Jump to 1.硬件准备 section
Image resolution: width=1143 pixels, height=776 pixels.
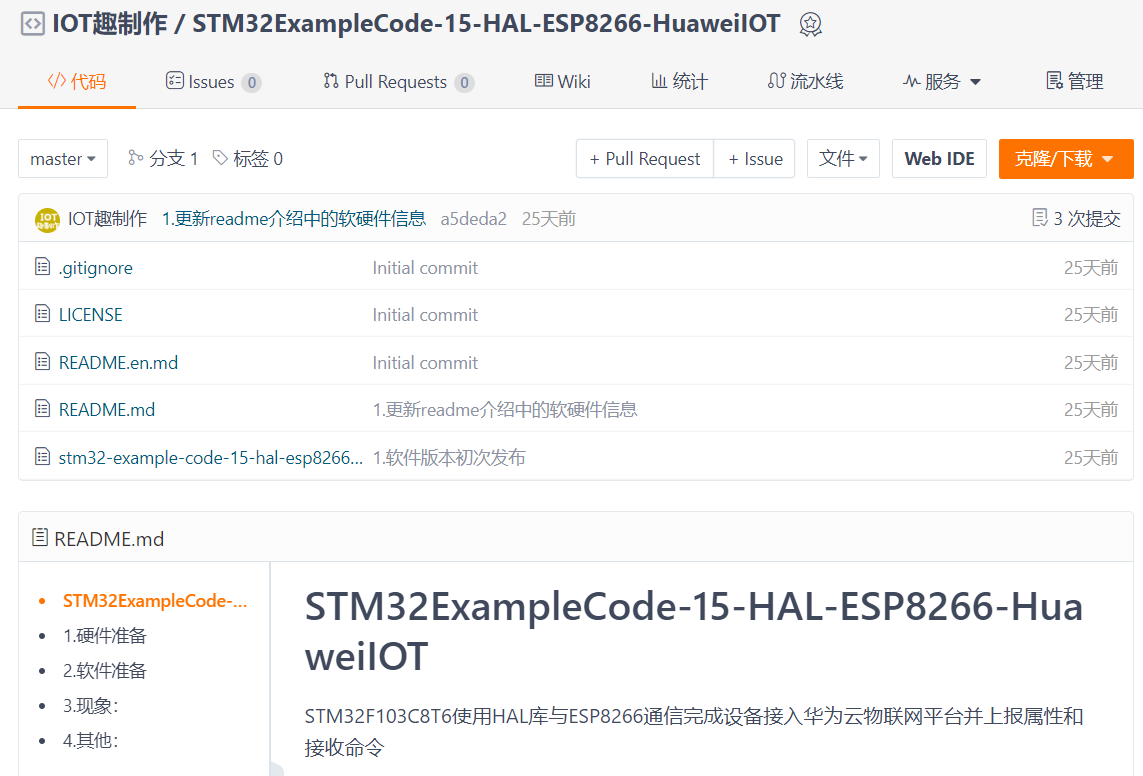coord(104,635)
